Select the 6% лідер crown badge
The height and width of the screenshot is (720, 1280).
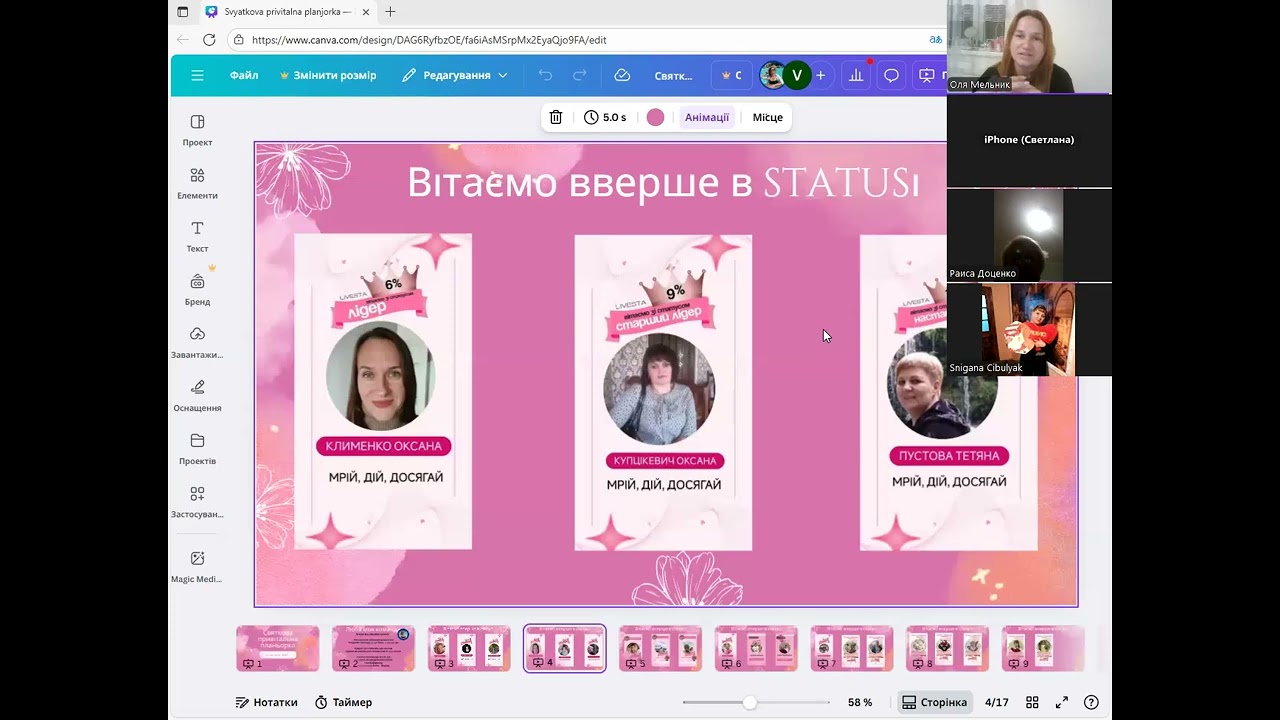point(380,296)
